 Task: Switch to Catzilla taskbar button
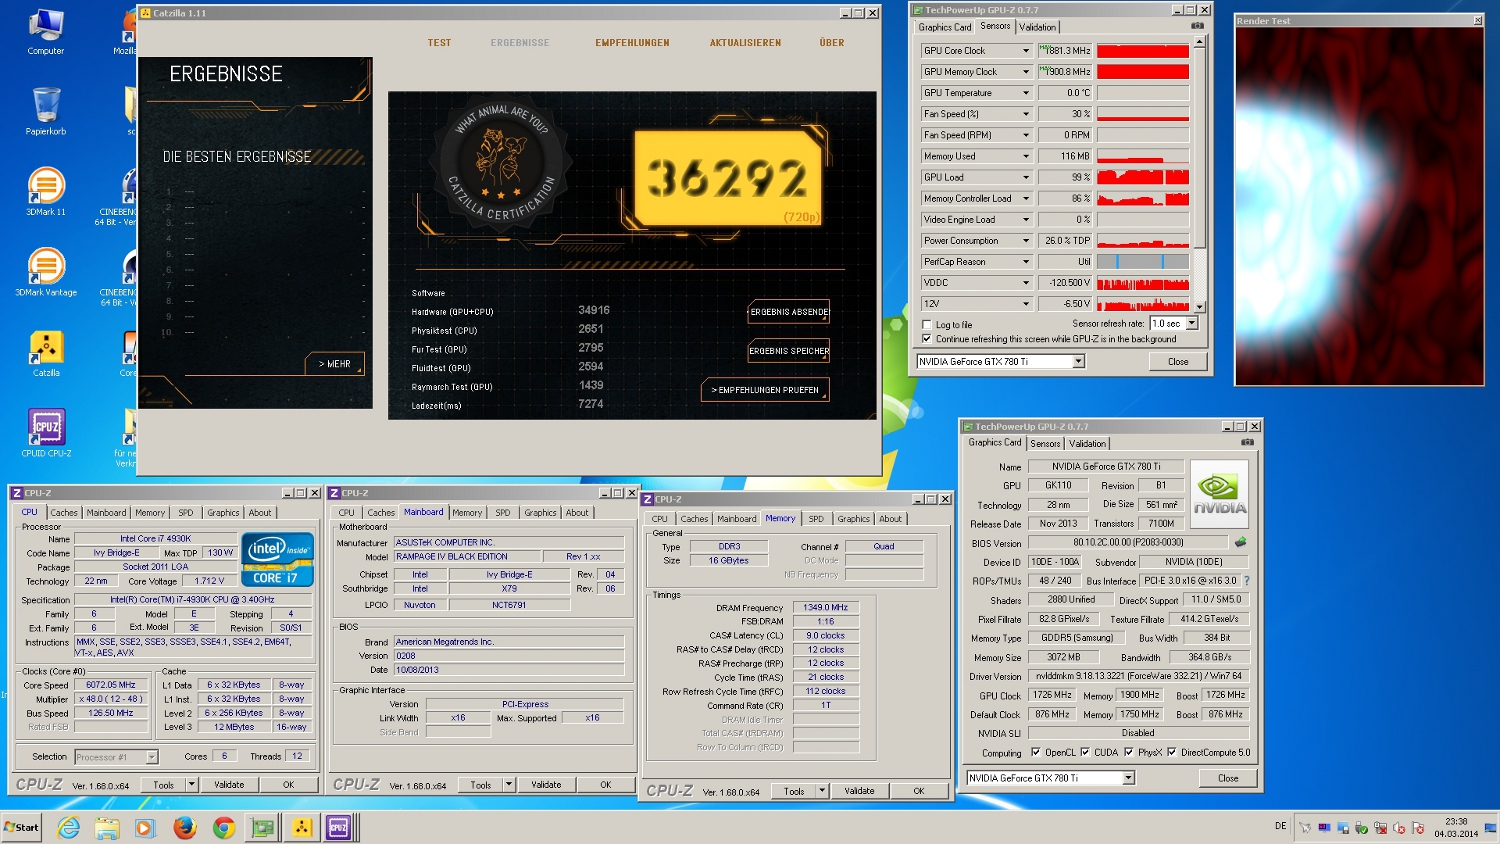pyautogui.click(x=301, y=827)
